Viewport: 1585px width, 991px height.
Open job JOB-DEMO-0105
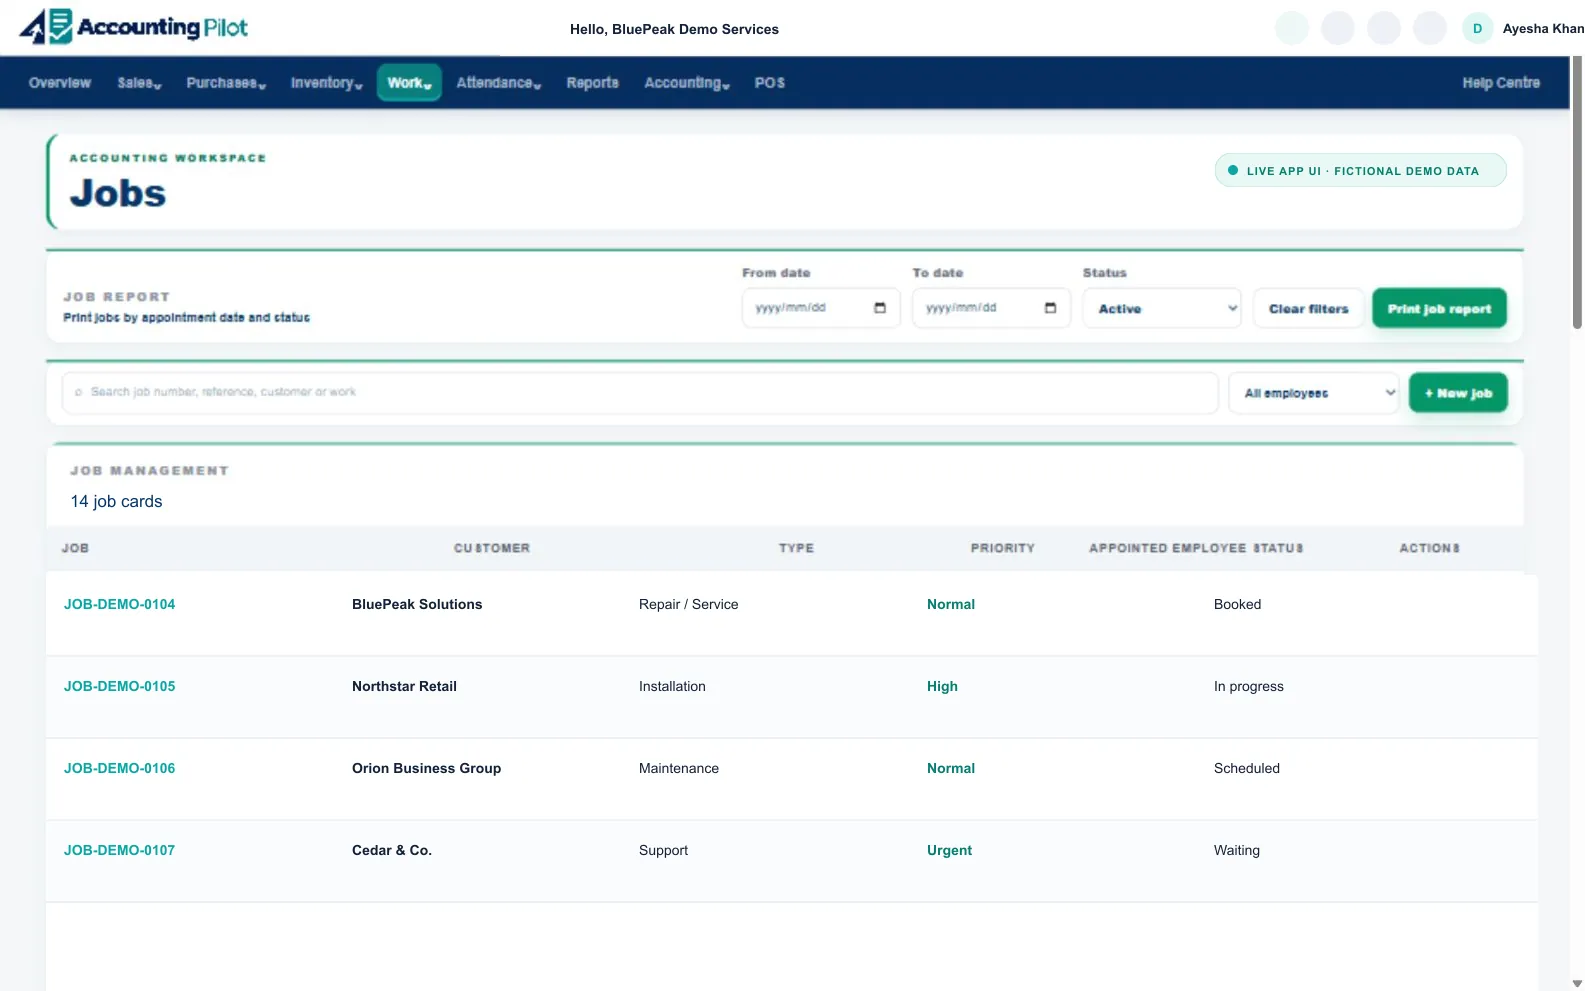tap(119, 686)
